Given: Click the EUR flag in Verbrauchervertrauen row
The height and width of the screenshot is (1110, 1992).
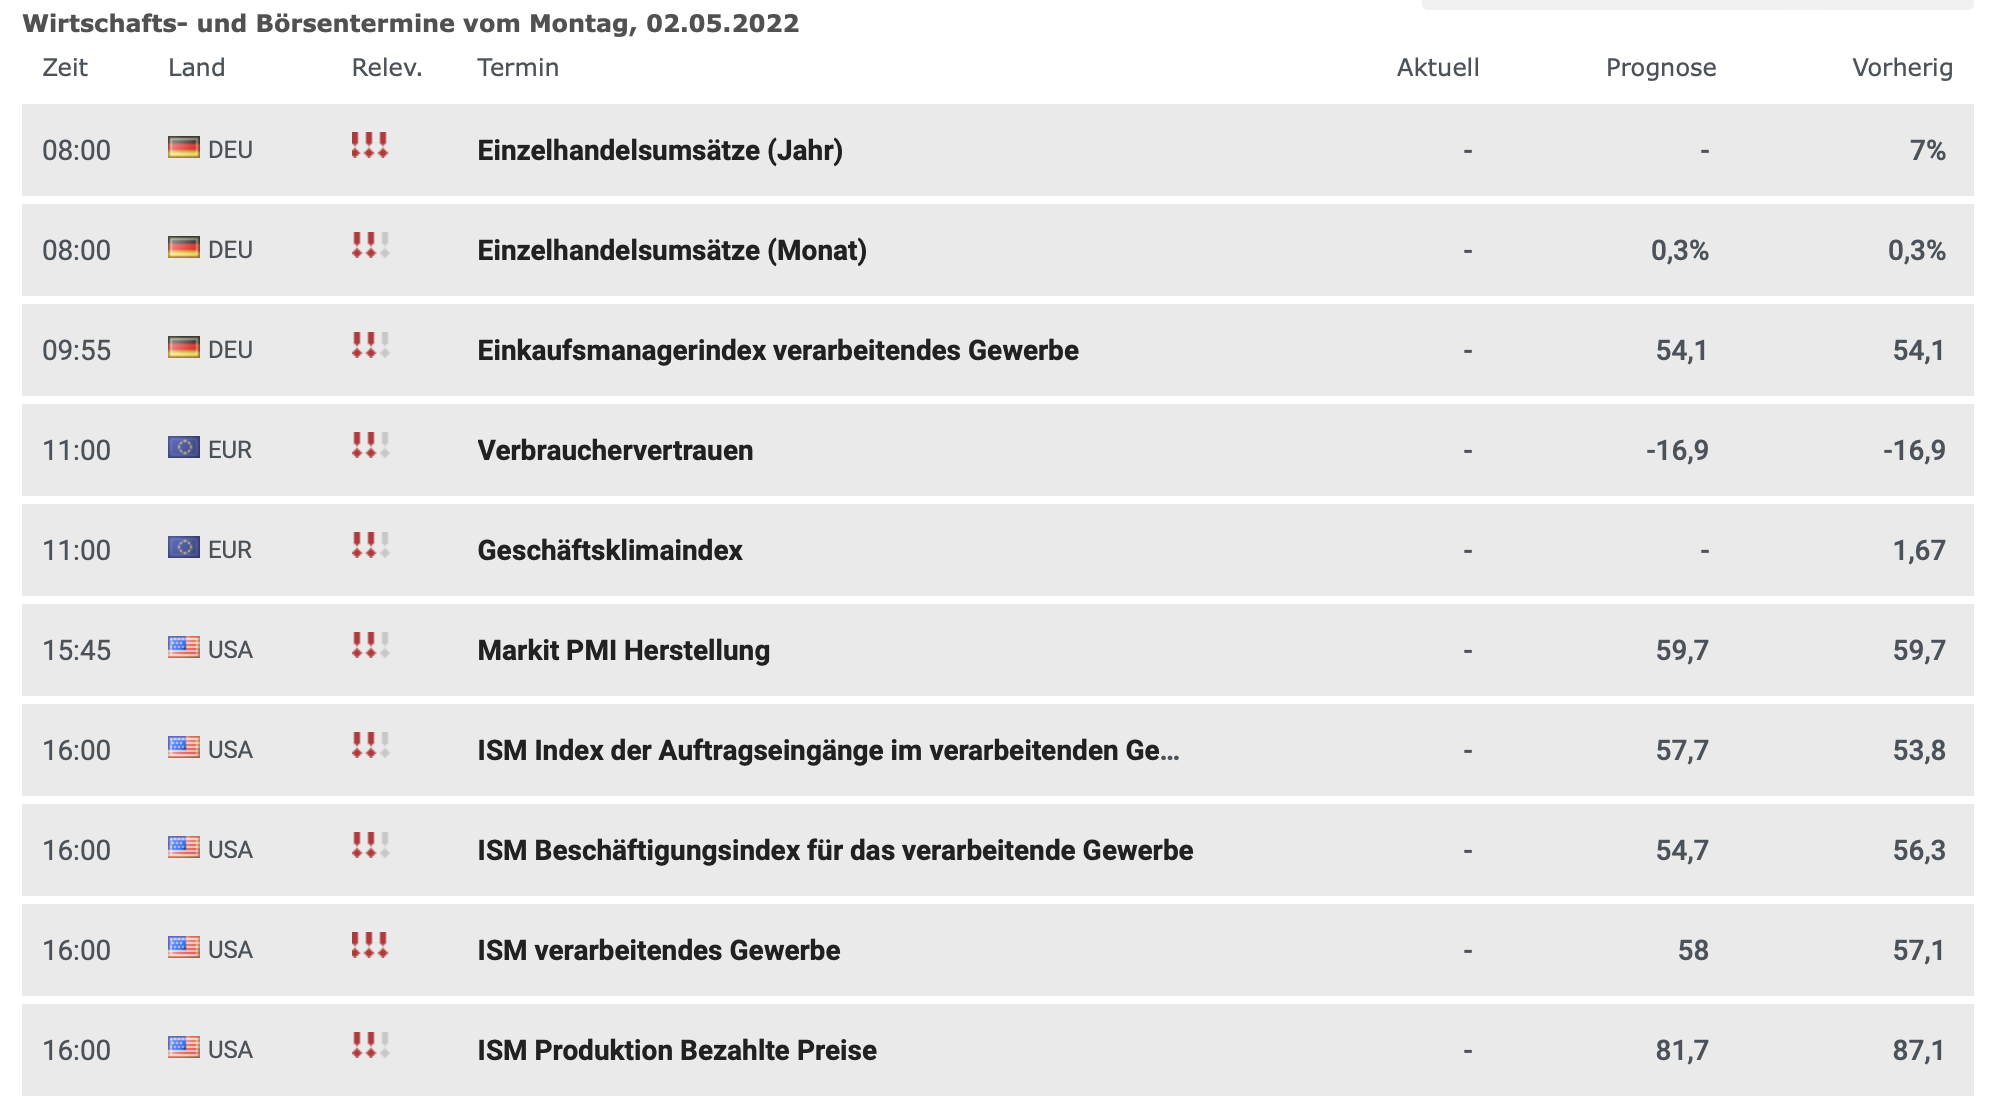Looking at the screenshot, I should (184, 448).
